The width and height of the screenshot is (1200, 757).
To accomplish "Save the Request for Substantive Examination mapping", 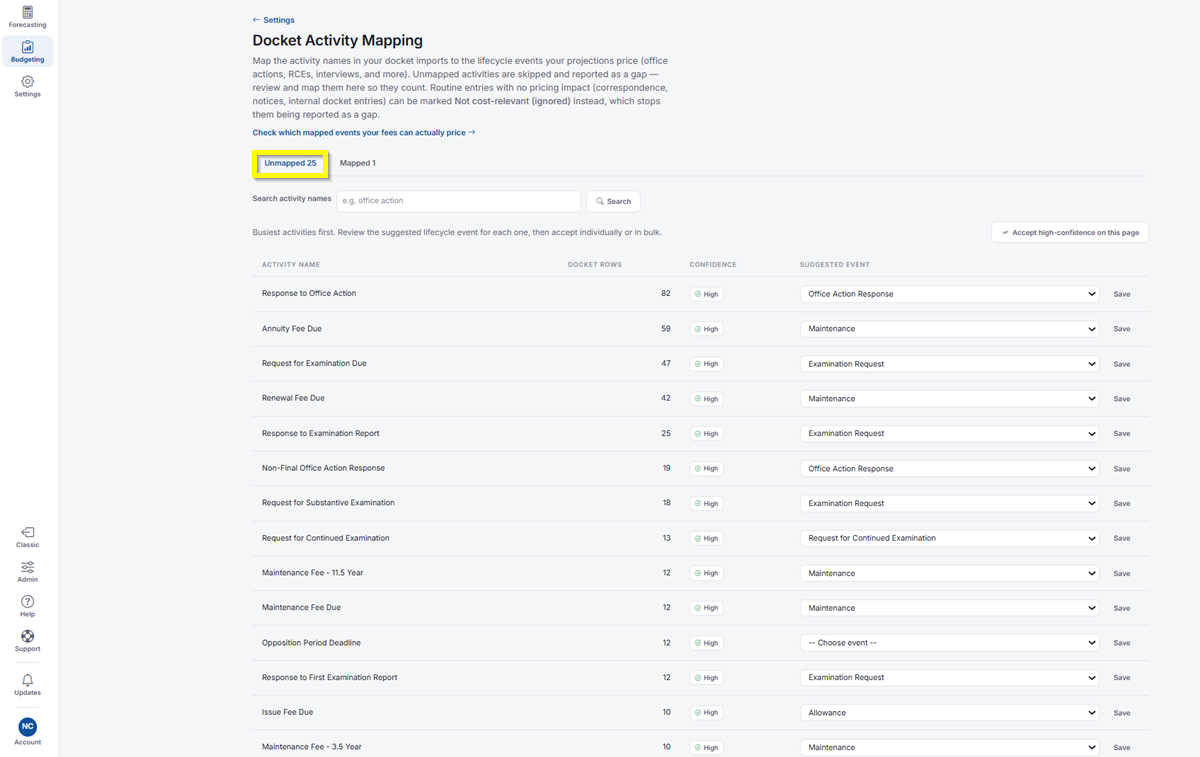I will (x=1122, y=503).
